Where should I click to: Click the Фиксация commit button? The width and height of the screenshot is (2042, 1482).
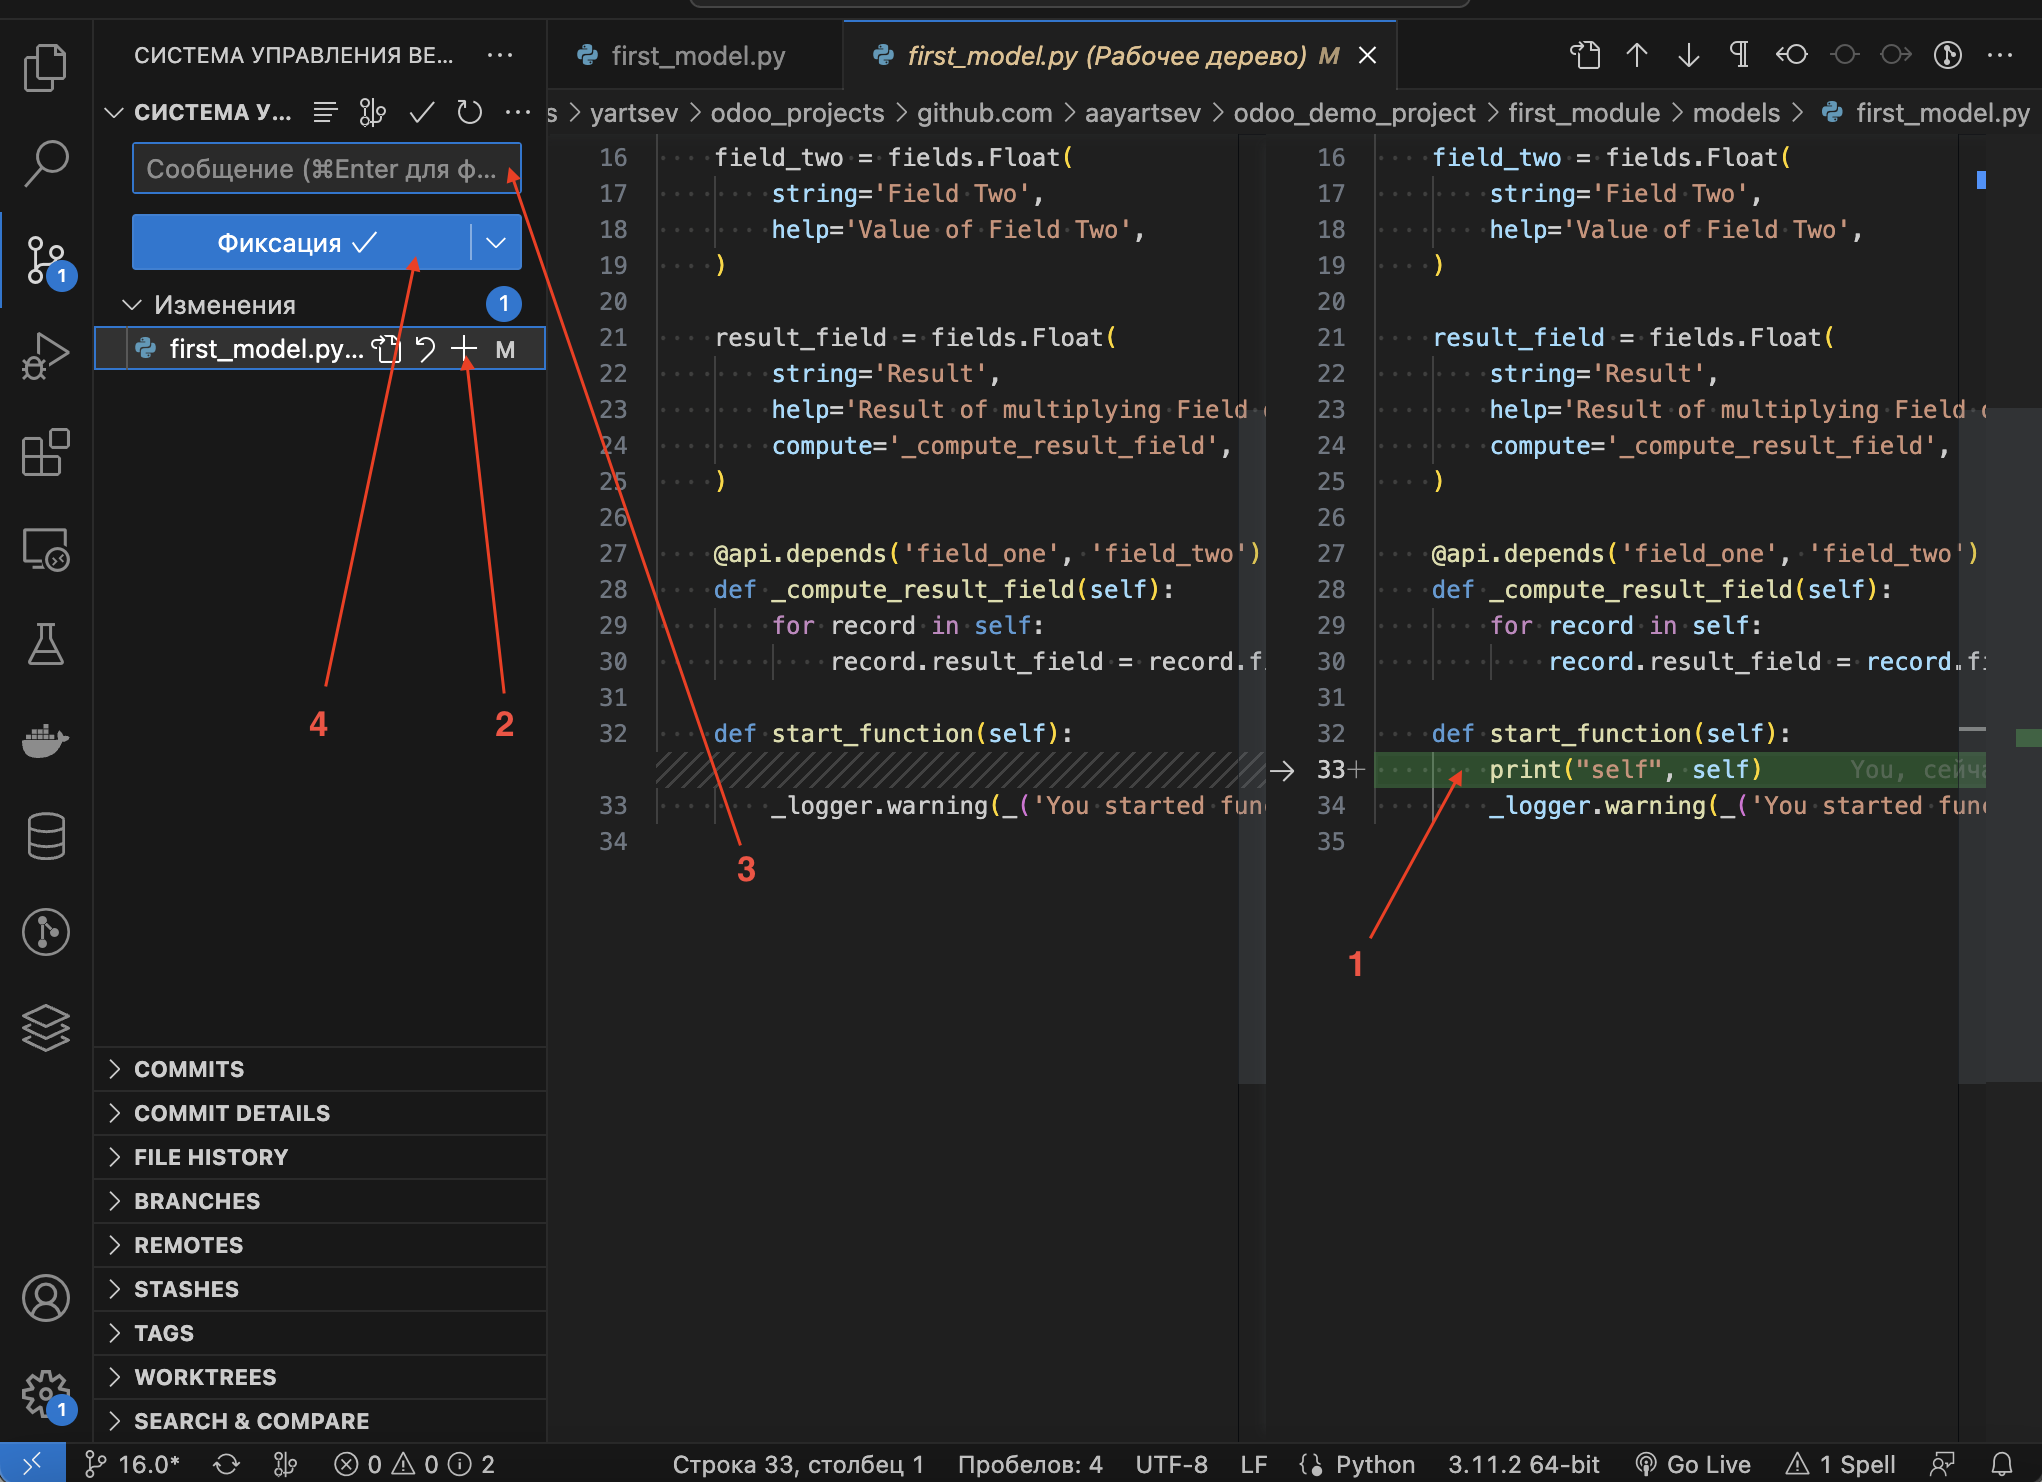click(x=300, y=242)
